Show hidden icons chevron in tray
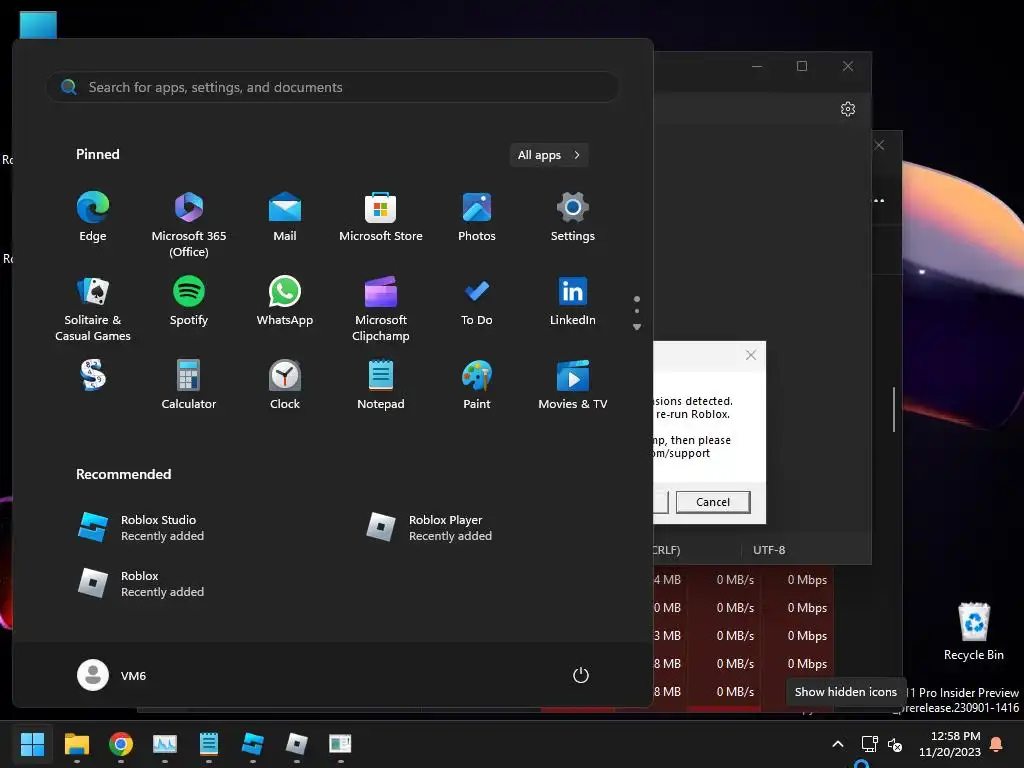Screen dimensions: 1024x768 838,744
